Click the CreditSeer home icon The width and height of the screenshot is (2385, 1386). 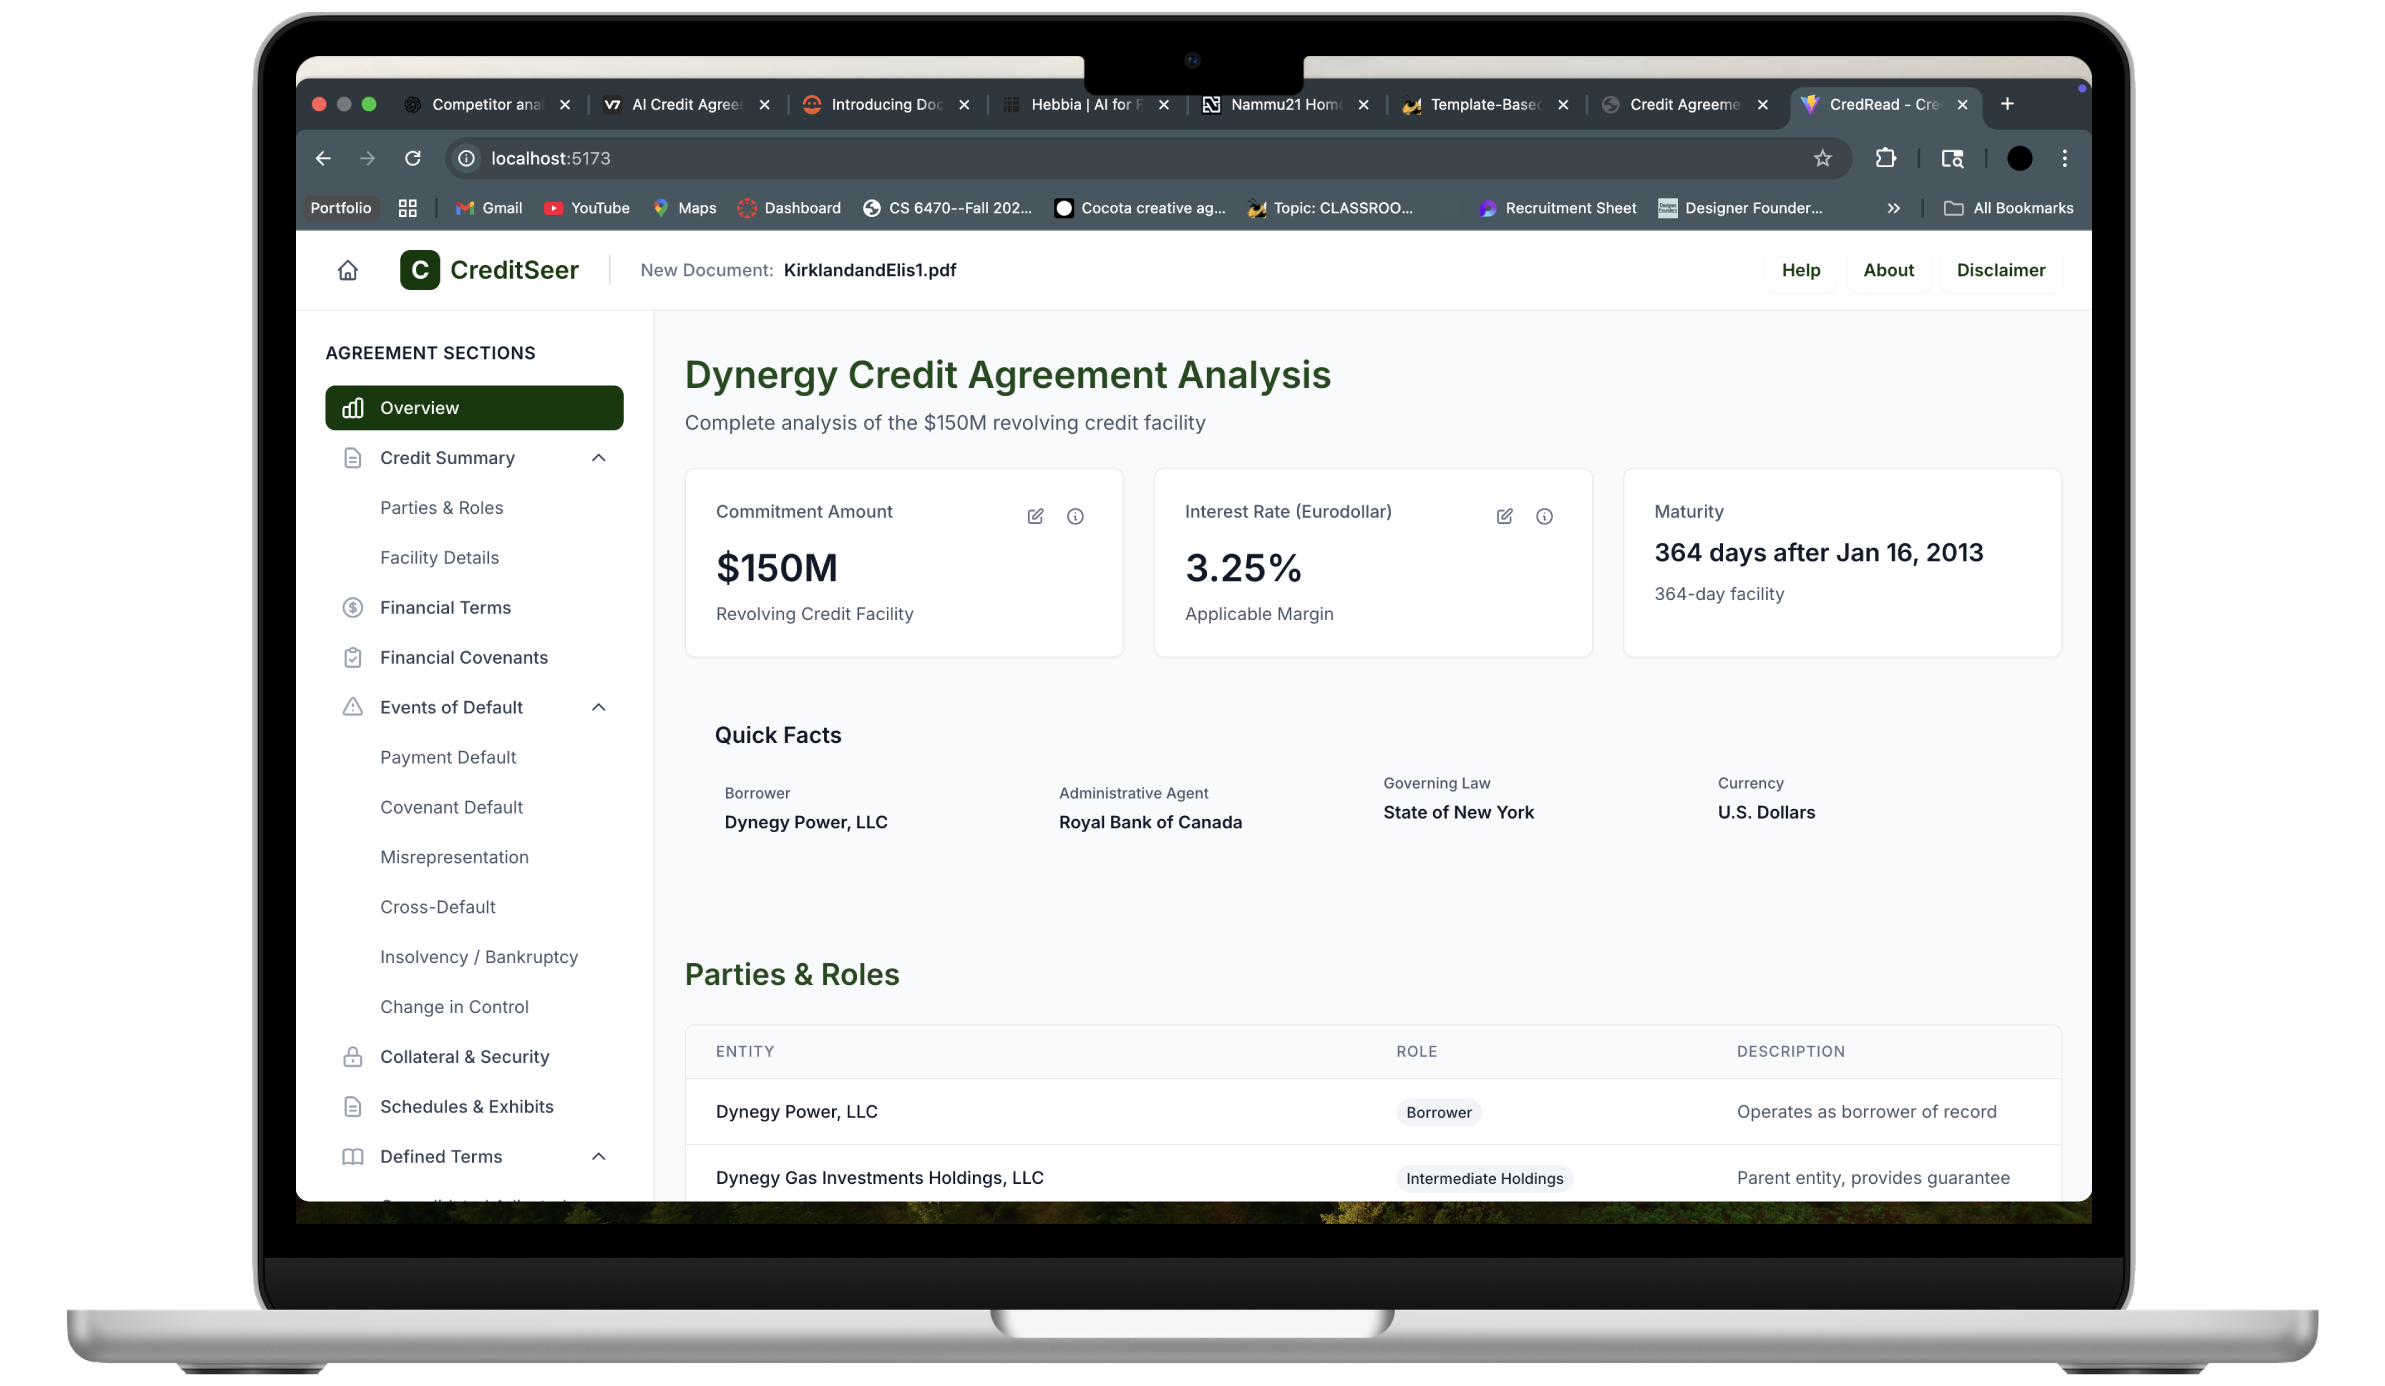[x=347, y=270]
